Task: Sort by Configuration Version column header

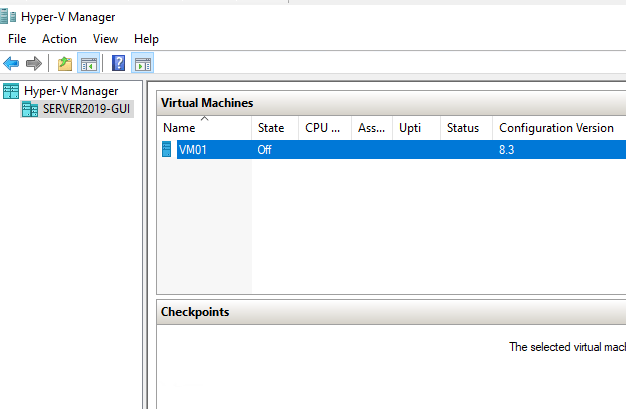Action: pyautogui.click(x=559, y=128)
